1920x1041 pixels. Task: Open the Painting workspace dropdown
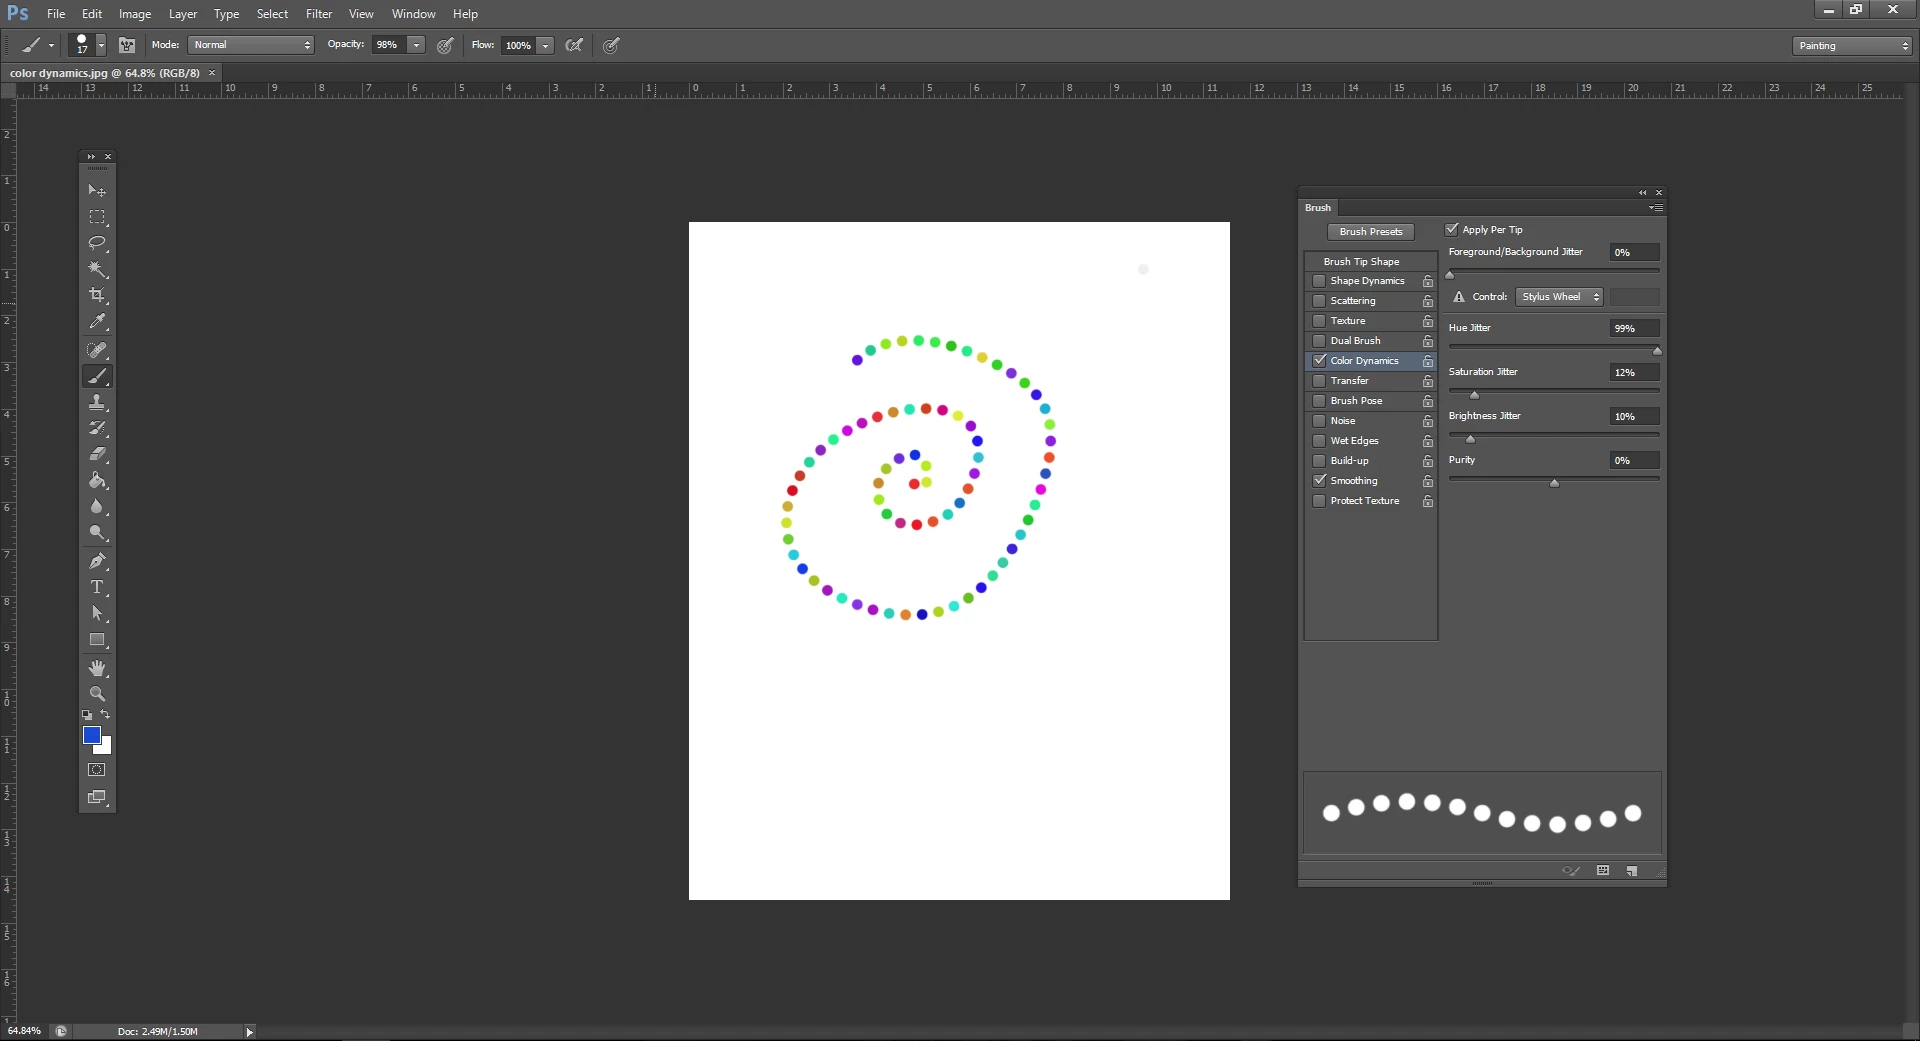[x=1852, y=46]
